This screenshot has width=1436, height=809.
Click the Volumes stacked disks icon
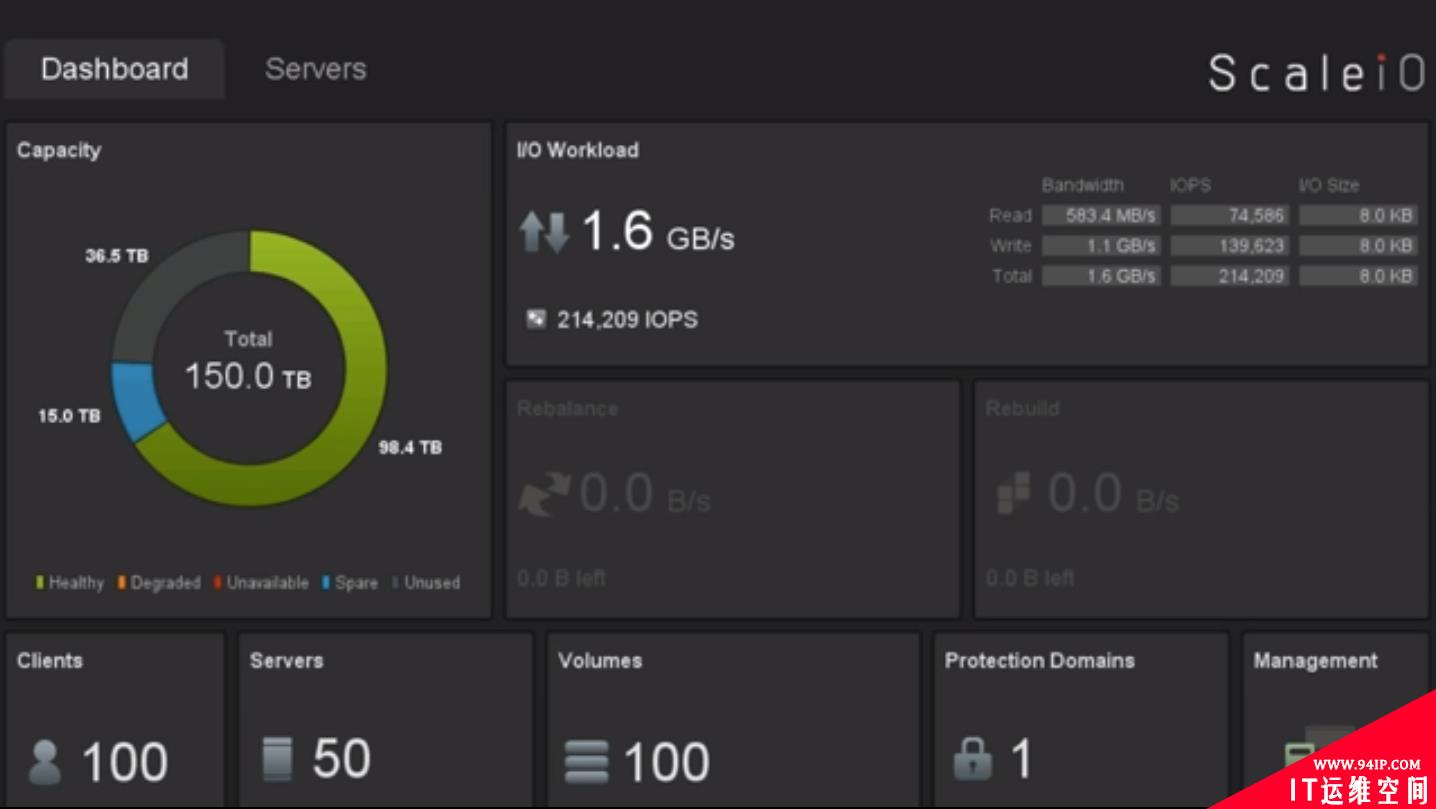(586, 761)
